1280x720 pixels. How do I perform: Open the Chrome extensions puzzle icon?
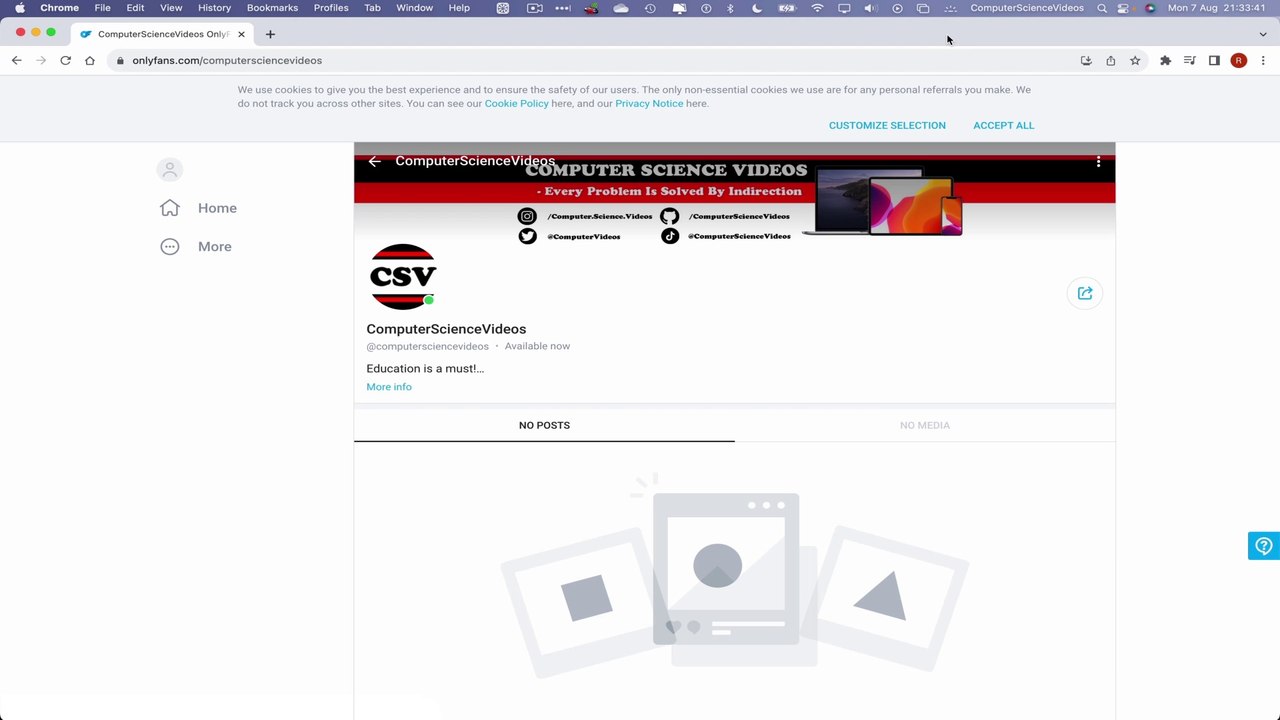[1165, 61]
